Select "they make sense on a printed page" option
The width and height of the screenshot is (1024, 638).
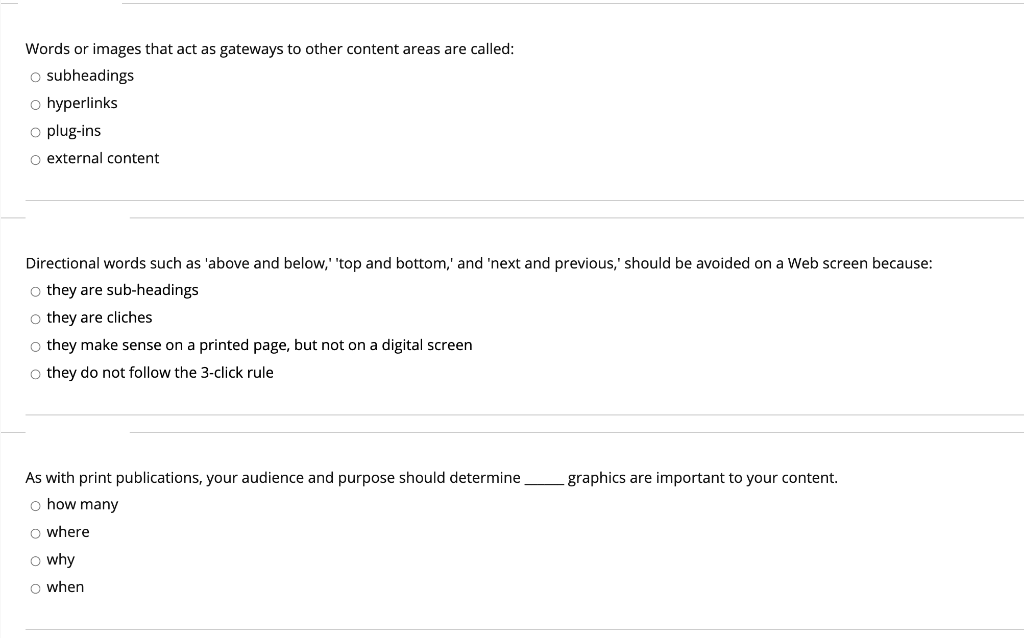click(35, 346)
